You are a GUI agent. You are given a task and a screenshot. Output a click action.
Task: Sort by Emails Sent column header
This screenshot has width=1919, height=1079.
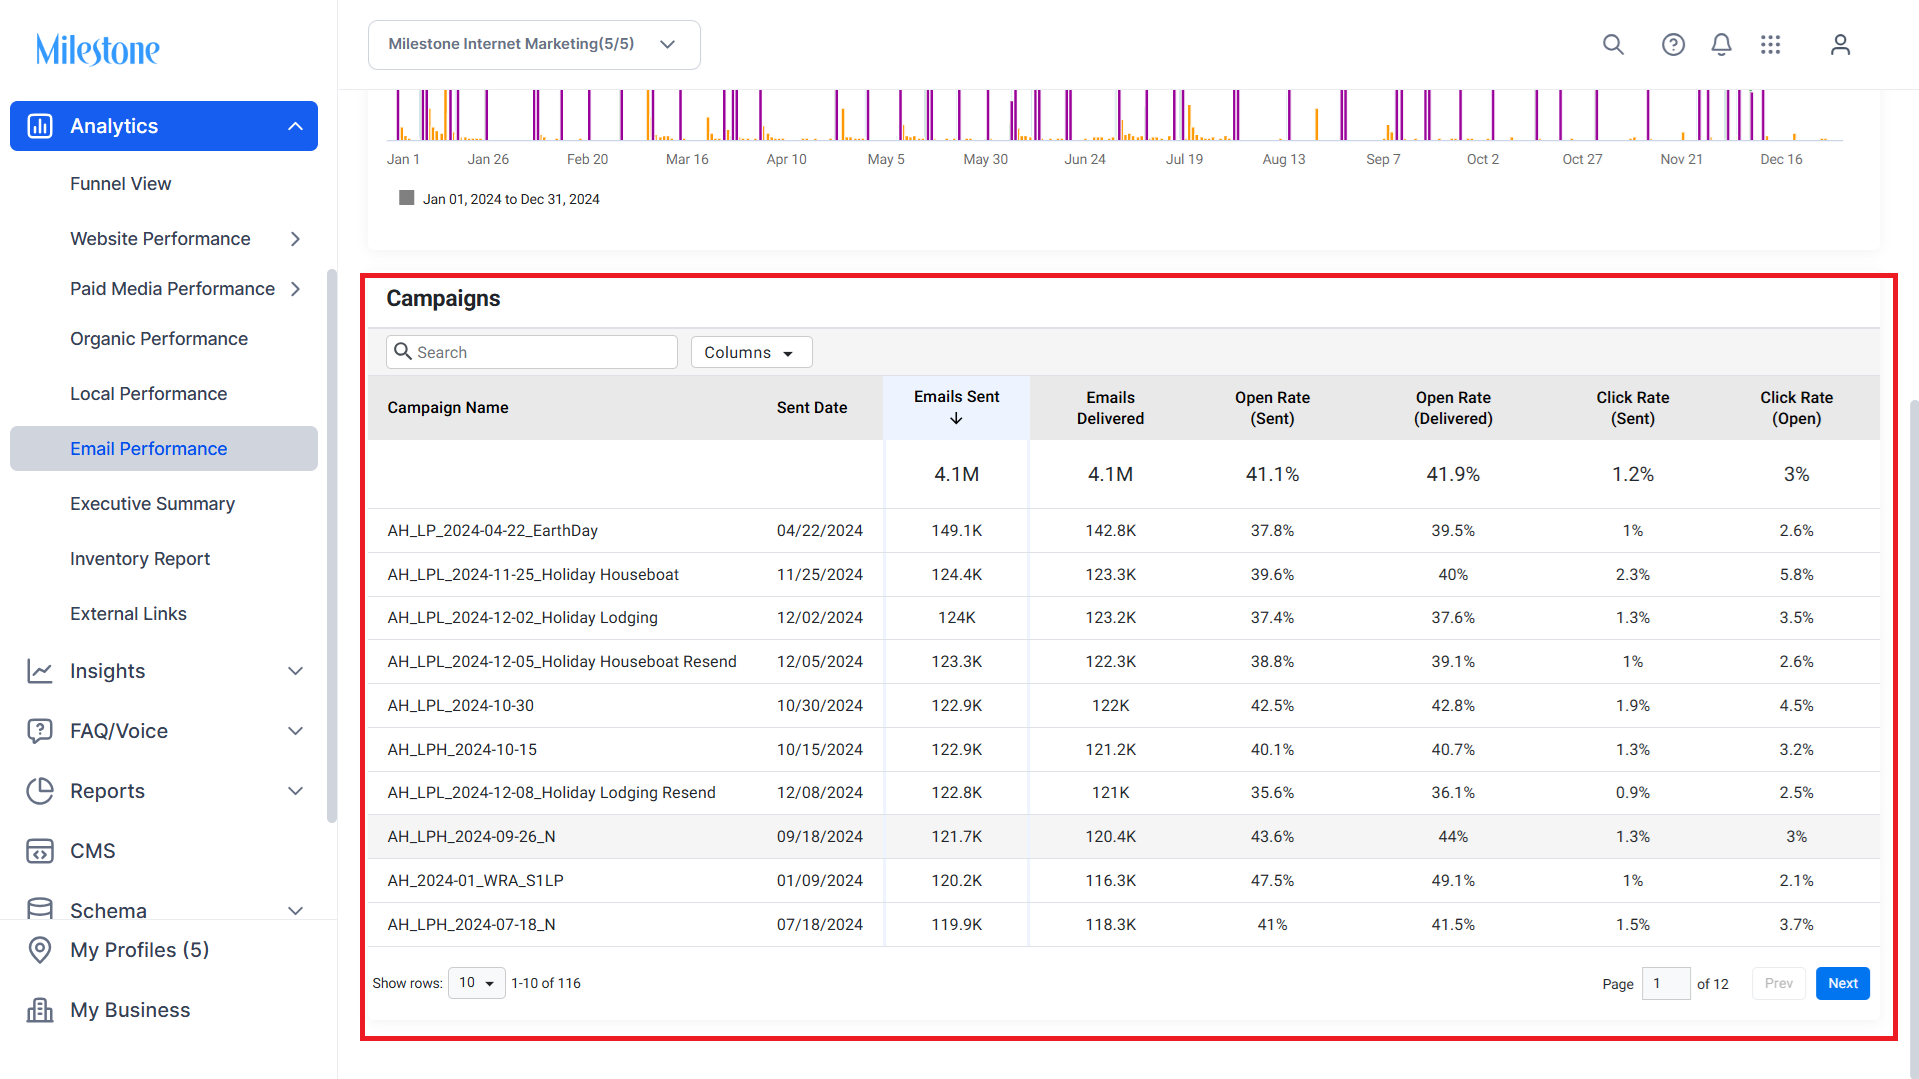coord(956,407)
